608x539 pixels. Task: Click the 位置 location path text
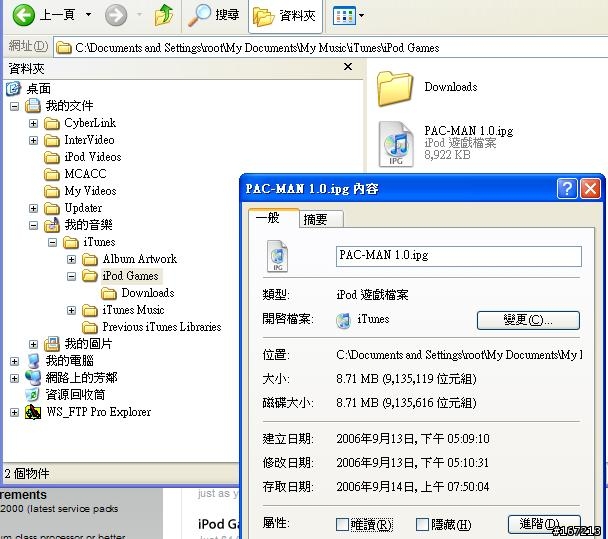pyautogui.click(x=459, y=355)
